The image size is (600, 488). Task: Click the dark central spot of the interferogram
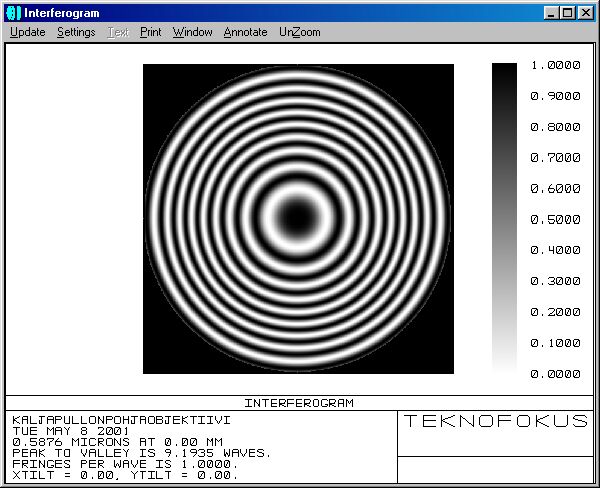pyautogui.click(x=298, y=214)
